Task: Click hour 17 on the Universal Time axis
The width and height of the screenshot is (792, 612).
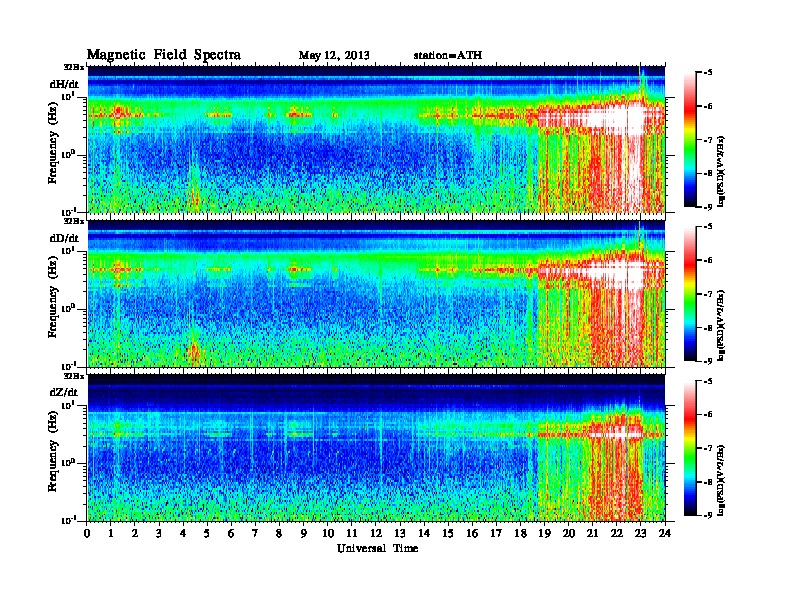Action: 497,533
